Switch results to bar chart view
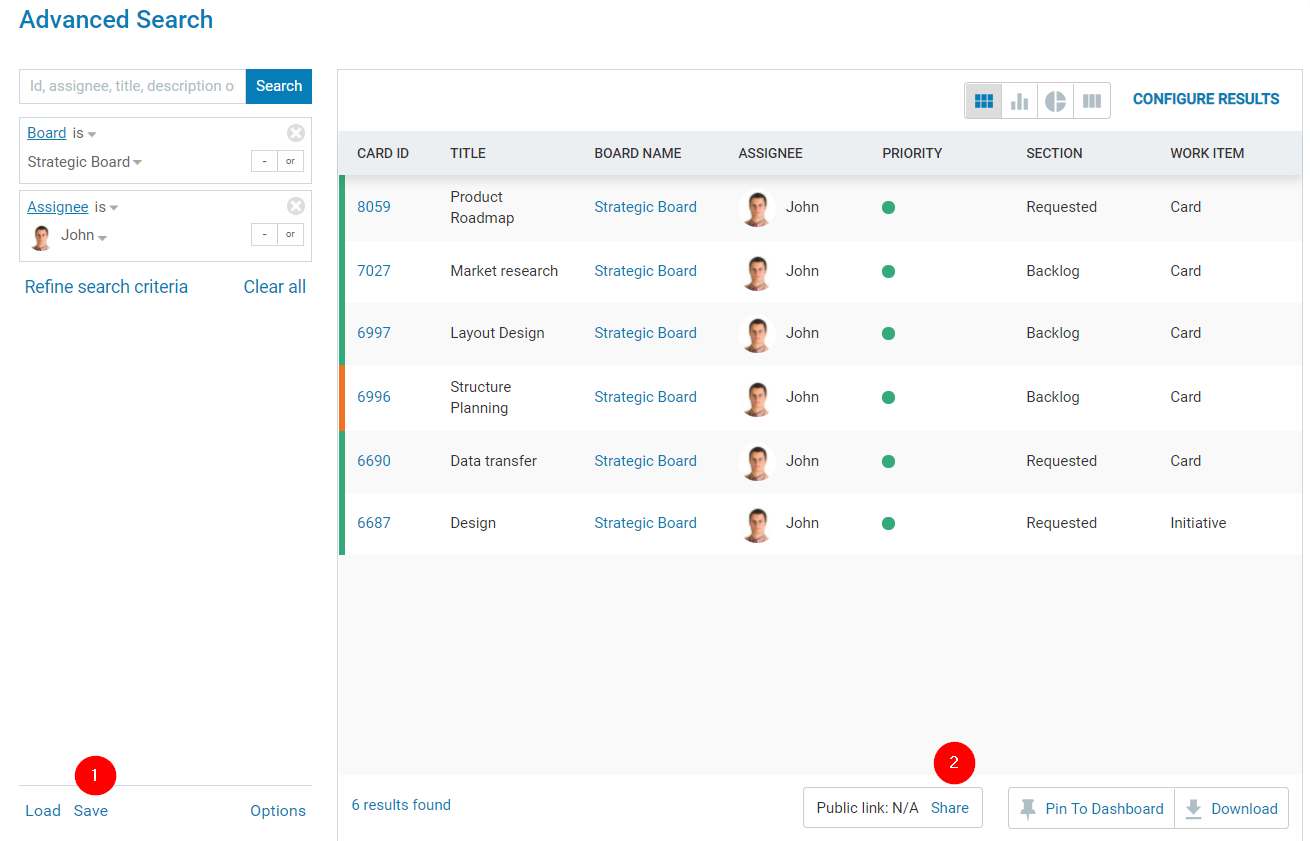 point(1019,101)
